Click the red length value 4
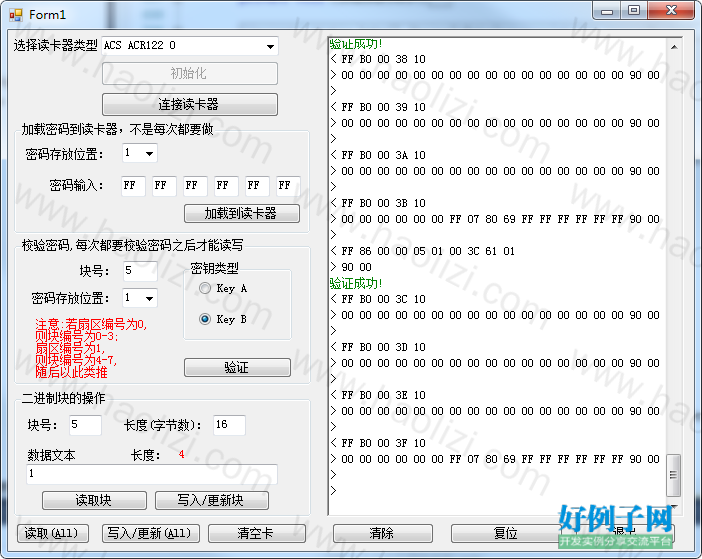 click(x=181, y=455)
